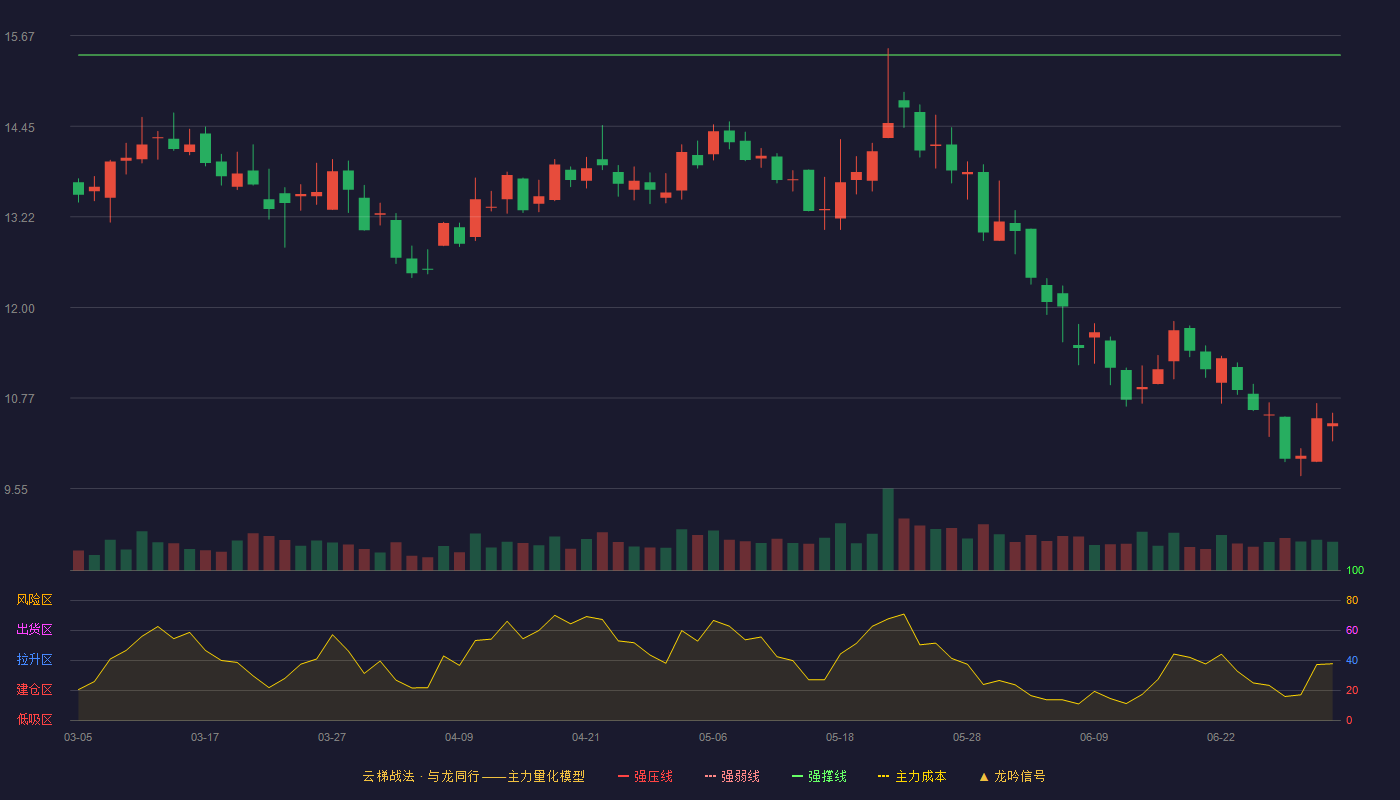This screenshot has width=1400, height=800.
Task: Click the 13.22 price axis label
Action: [x=19, y=218]
